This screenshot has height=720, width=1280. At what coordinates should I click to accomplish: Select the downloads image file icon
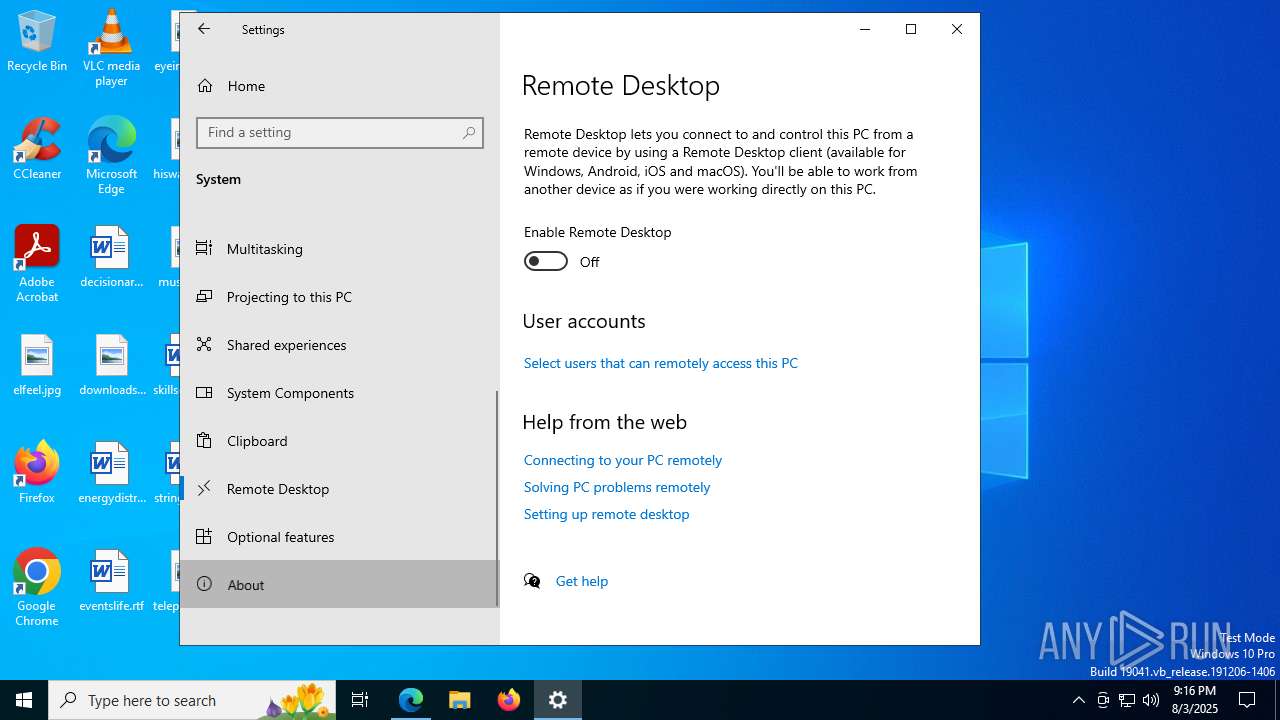111,365
